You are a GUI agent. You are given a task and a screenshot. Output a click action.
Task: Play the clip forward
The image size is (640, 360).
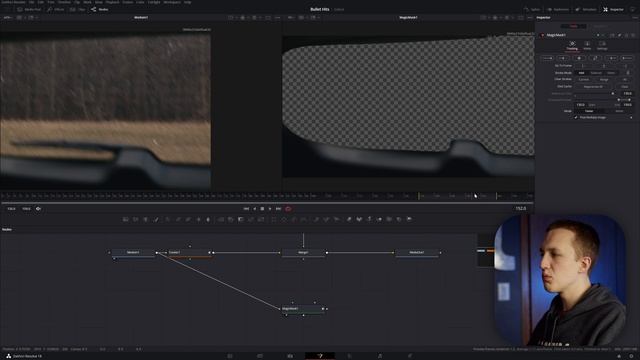click(x=270, y=209)
